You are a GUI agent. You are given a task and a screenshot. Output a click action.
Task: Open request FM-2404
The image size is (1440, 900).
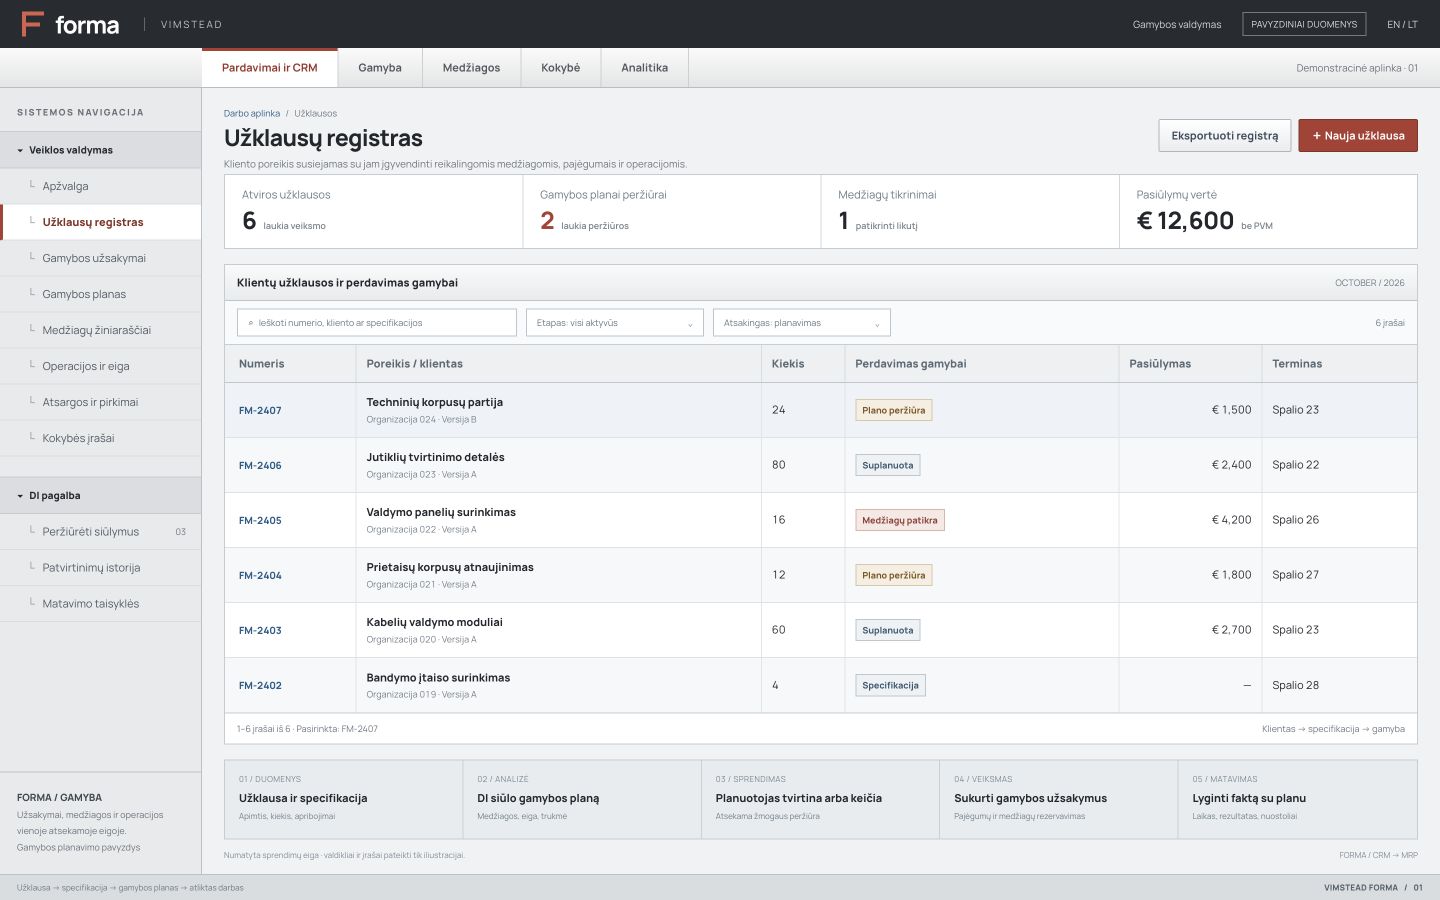click(260, 576)
